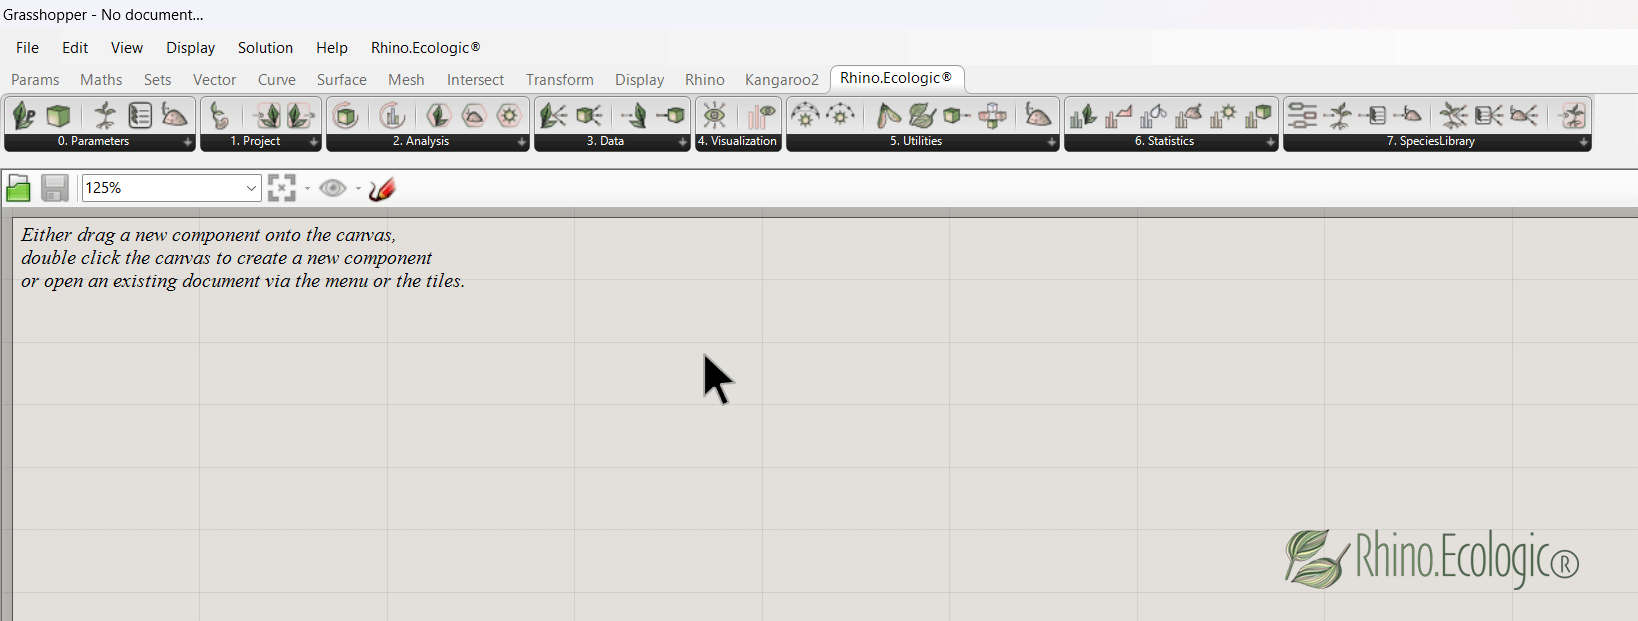Open the Help menu
The width and height of the screenshot is (1638, 621).
pyautogui.click(x=332, y=48)
